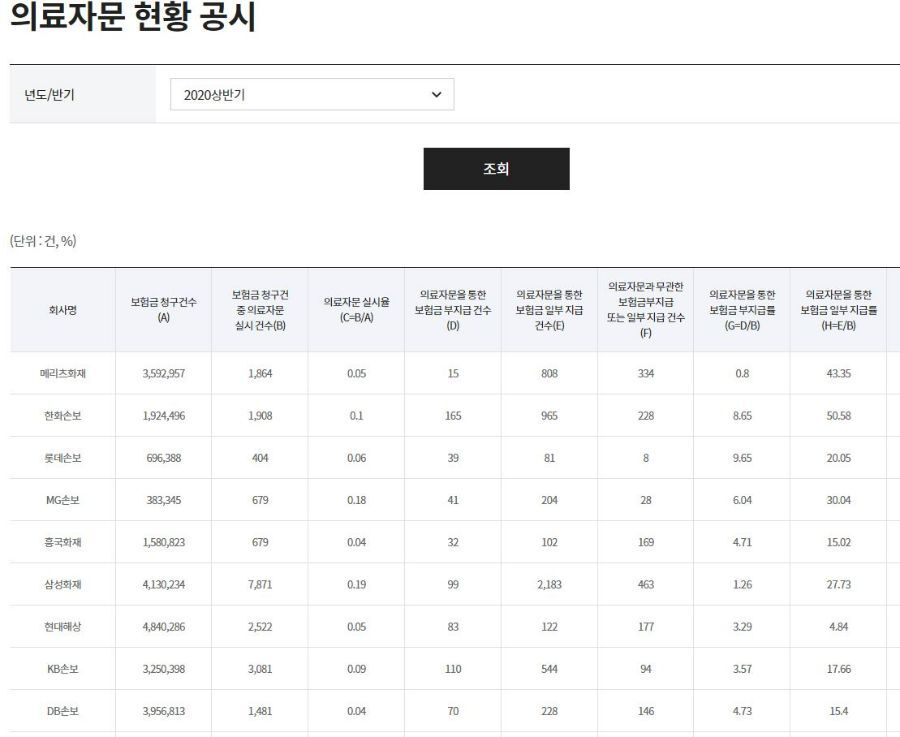Click the value 1,924,496 in 한화손보 row
The width and height of the screenshot is (900, 737).
point(164,416)
